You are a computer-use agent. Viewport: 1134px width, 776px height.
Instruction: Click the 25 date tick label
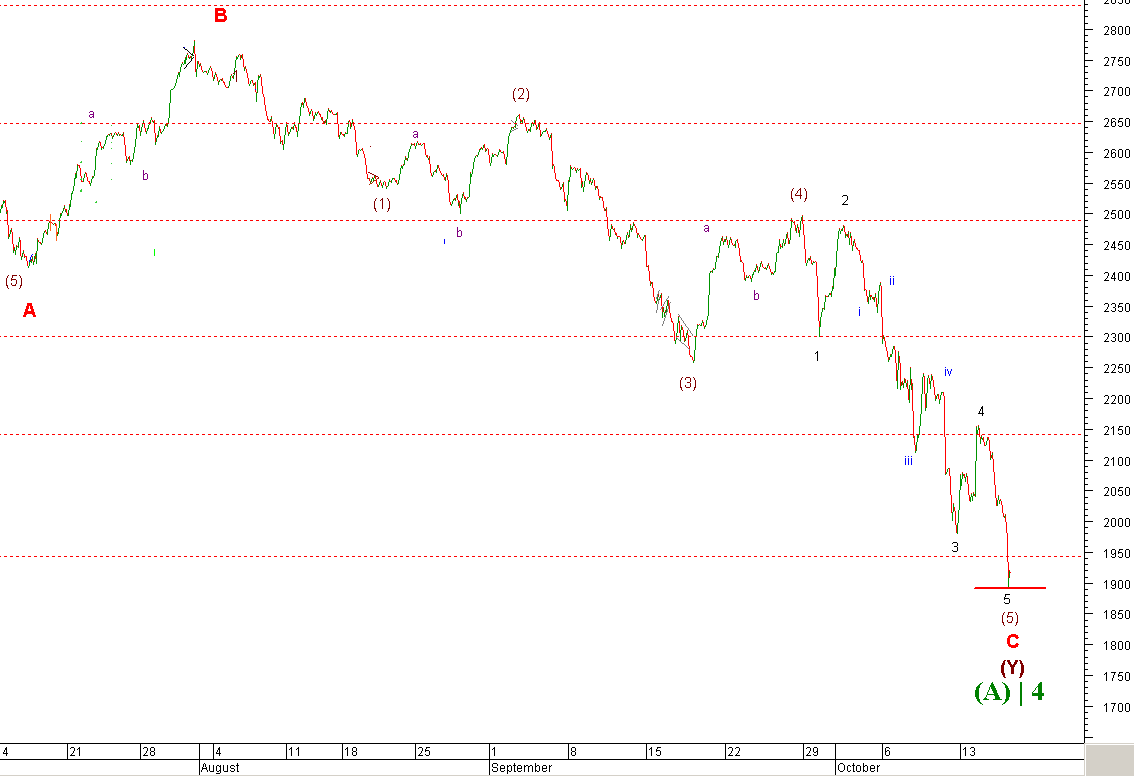pyautogui.click(x=424, y=752)
